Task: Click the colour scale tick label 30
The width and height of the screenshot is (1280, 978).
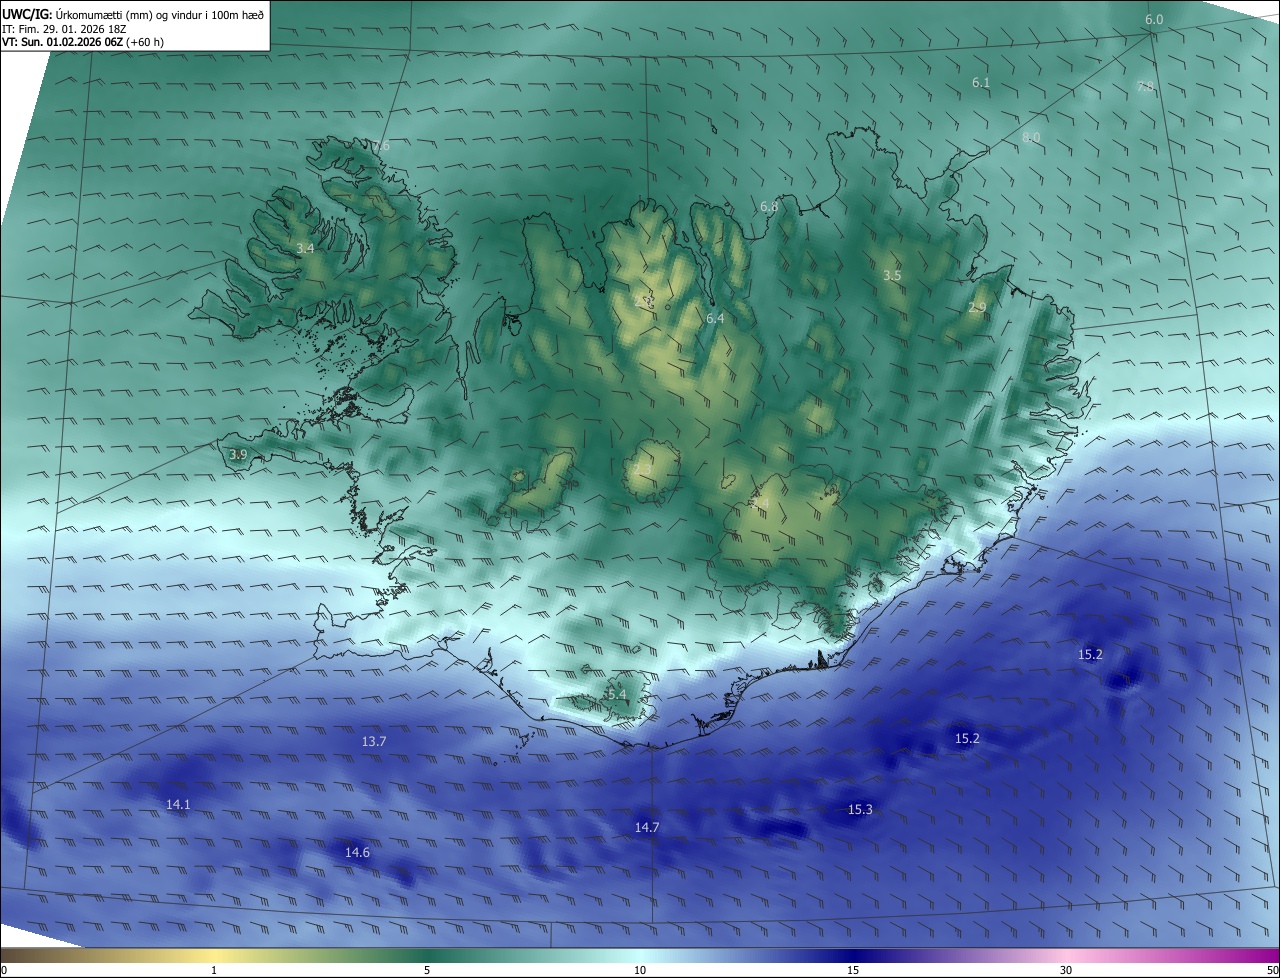Action: point(1066,970)
